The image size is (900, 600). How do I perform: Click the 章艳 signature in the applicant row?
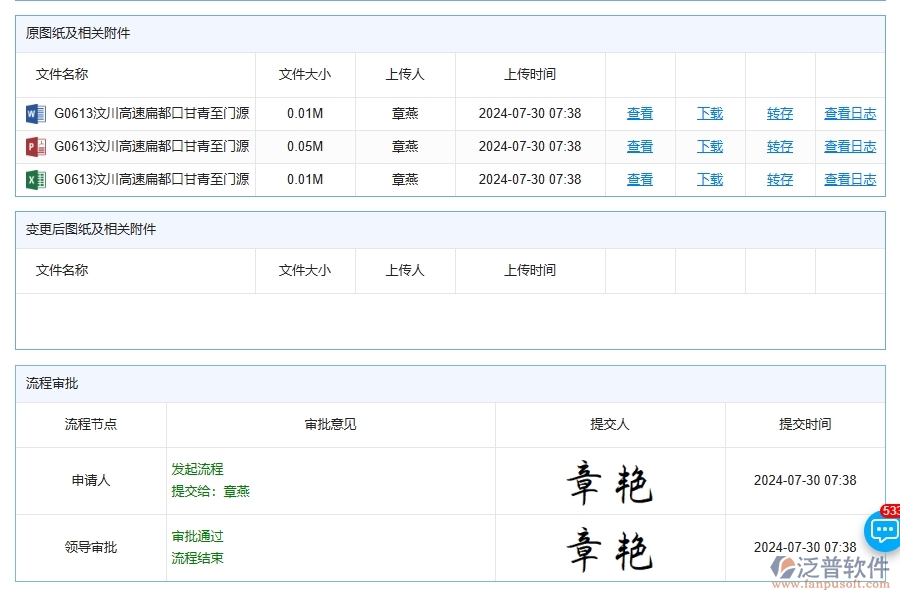point(610,480)
